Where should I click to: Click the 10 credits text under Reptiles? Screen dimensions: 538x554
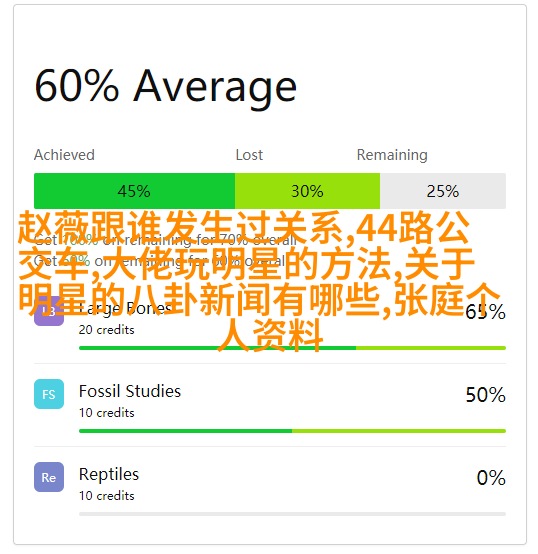point(106,496)
